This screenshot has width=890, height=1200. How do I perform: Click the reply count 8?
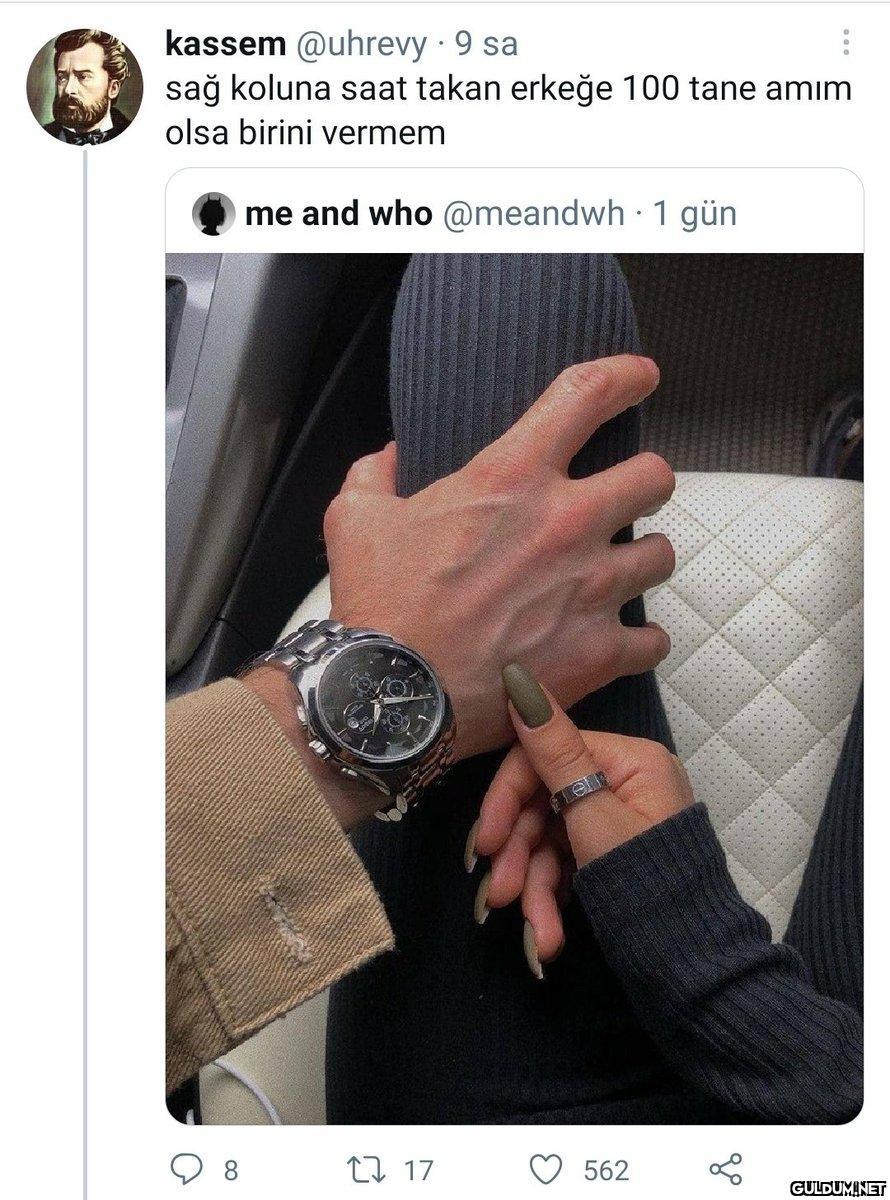[x=231, y=1170]
